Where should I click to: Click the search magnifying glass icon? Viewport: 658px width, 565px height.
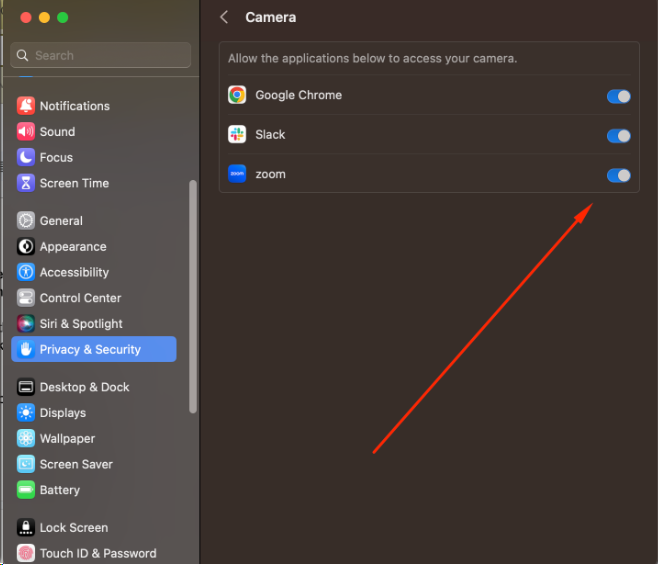coord(22,55)
